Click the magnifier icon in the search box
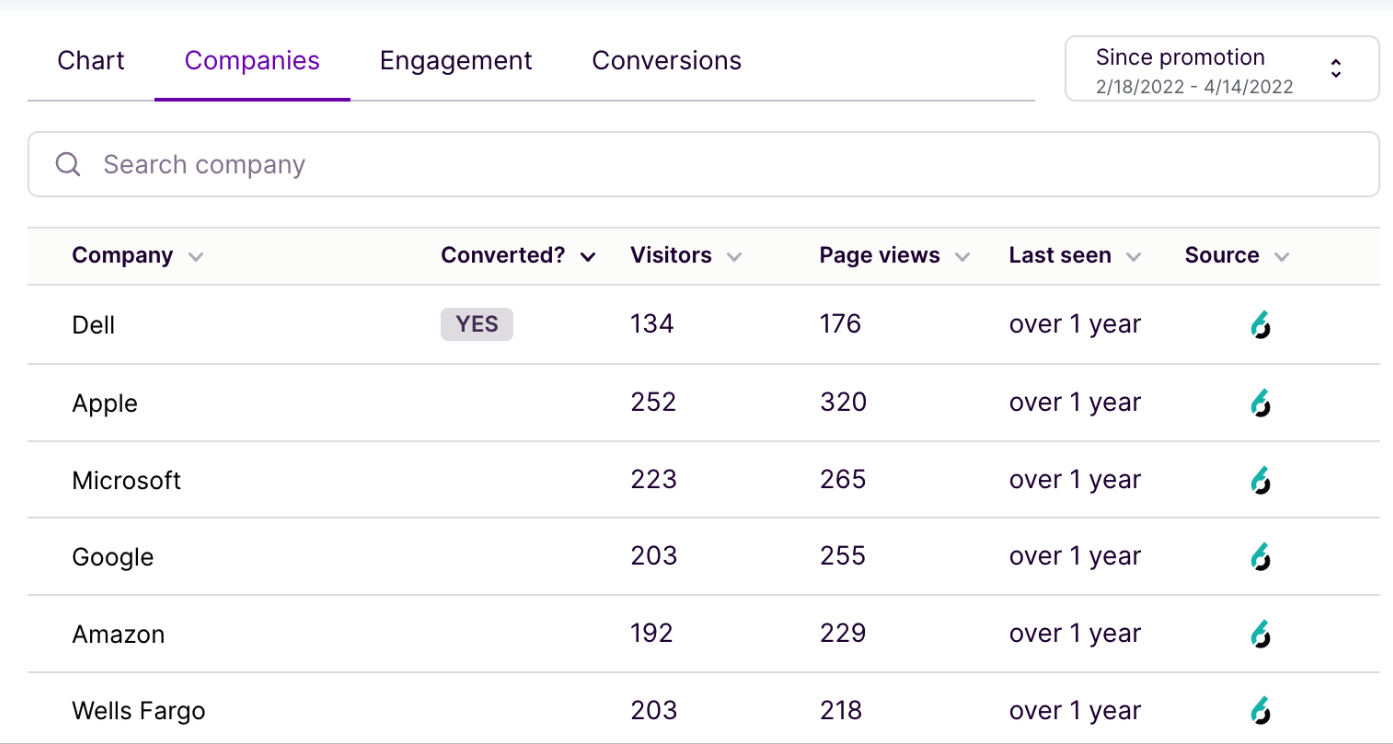The image size is (1393, 744). 68,164
